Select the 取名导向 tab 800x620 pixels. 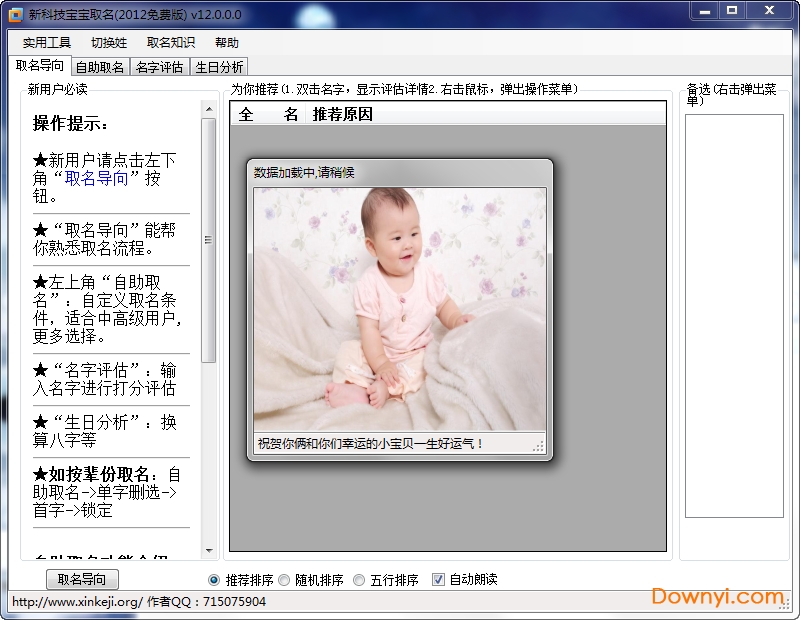[40, 66]
